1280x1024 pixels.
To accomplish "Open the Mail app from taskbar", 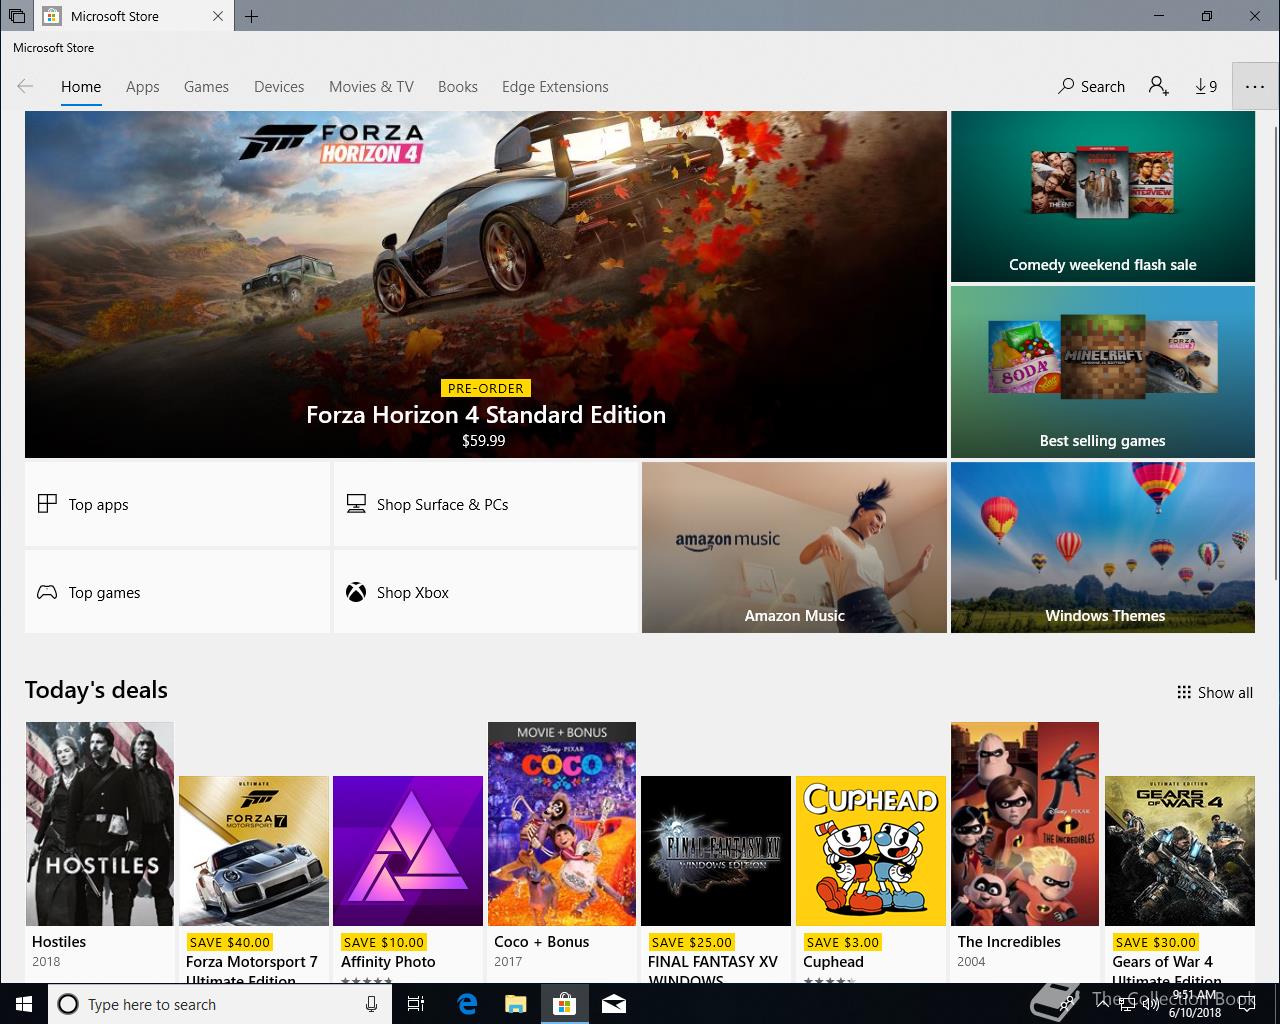I will pyautogui.click(x=614, y=1004).
